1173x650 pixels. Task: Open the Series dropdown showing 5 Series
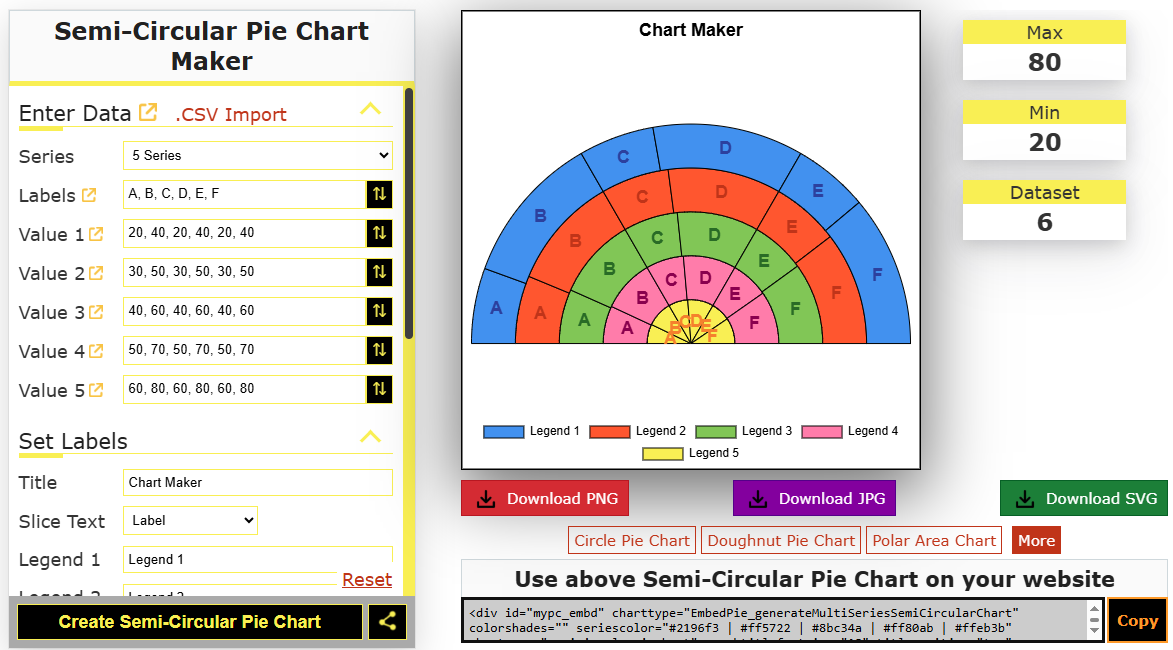click(x=257, y=155)
